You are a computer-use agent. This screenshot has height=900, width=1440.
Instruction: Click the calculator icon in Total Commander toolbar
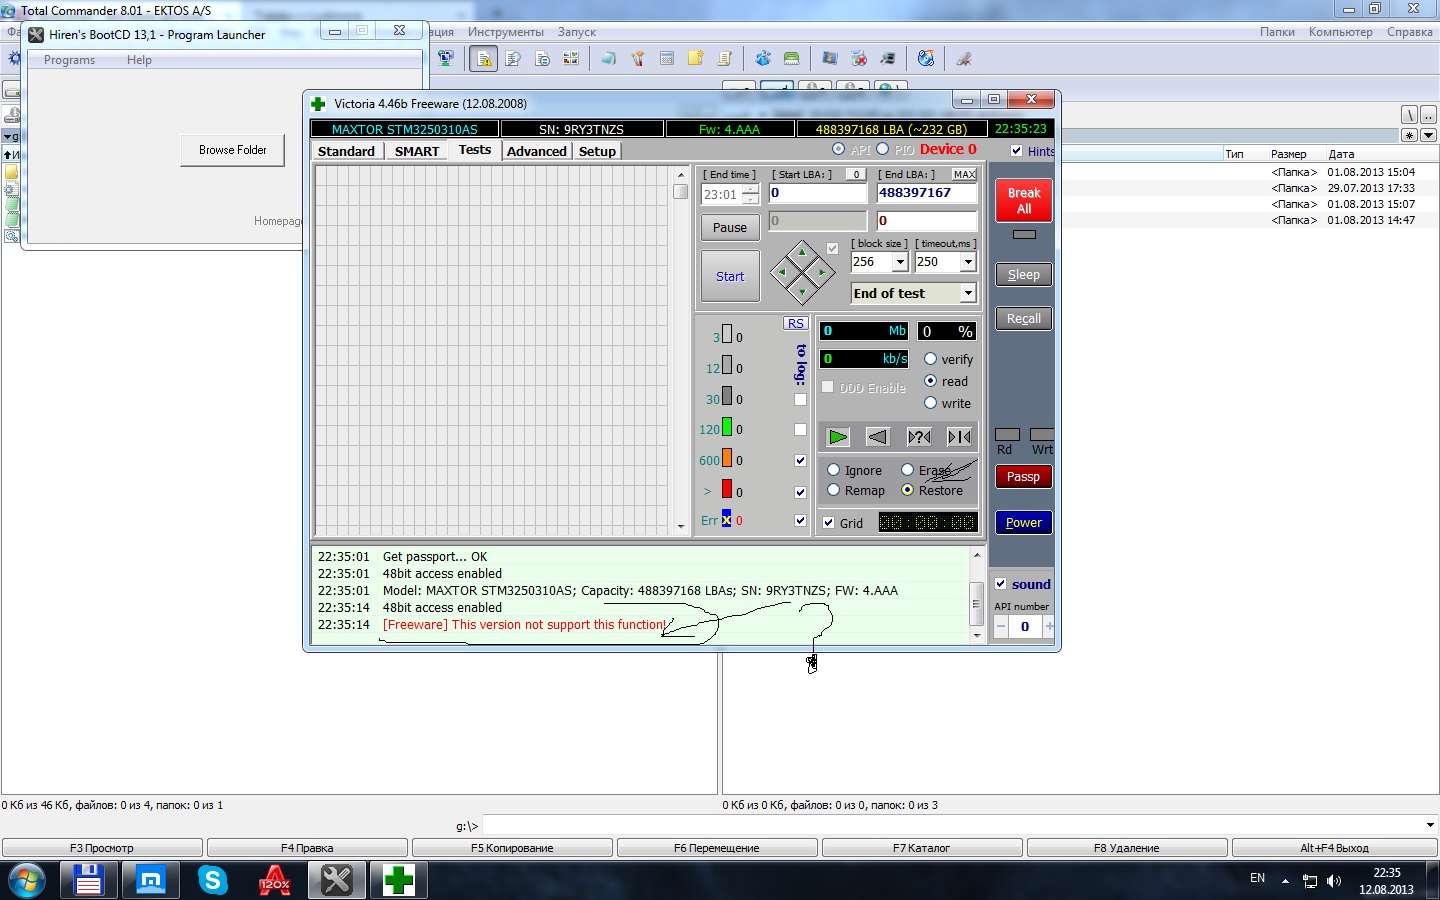point(667,59)
